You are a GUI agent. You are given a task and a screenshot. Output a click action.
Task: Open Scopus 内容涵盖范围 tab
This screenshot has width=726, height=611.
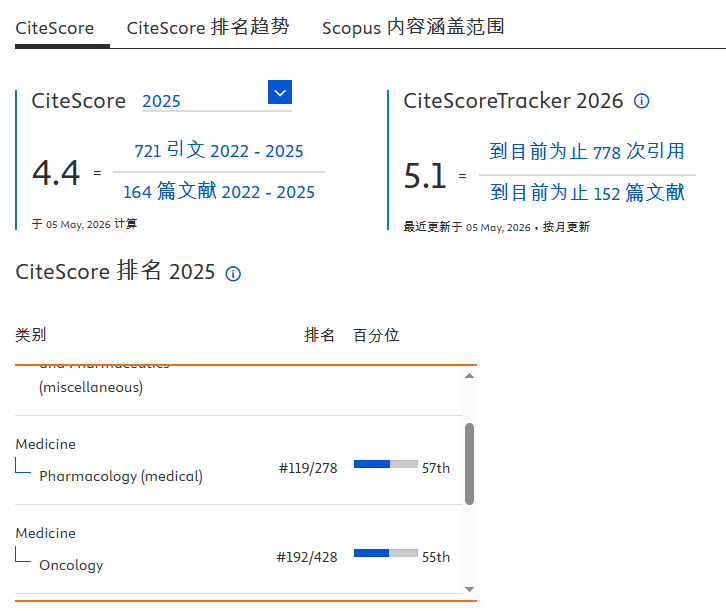click(413, 27)
